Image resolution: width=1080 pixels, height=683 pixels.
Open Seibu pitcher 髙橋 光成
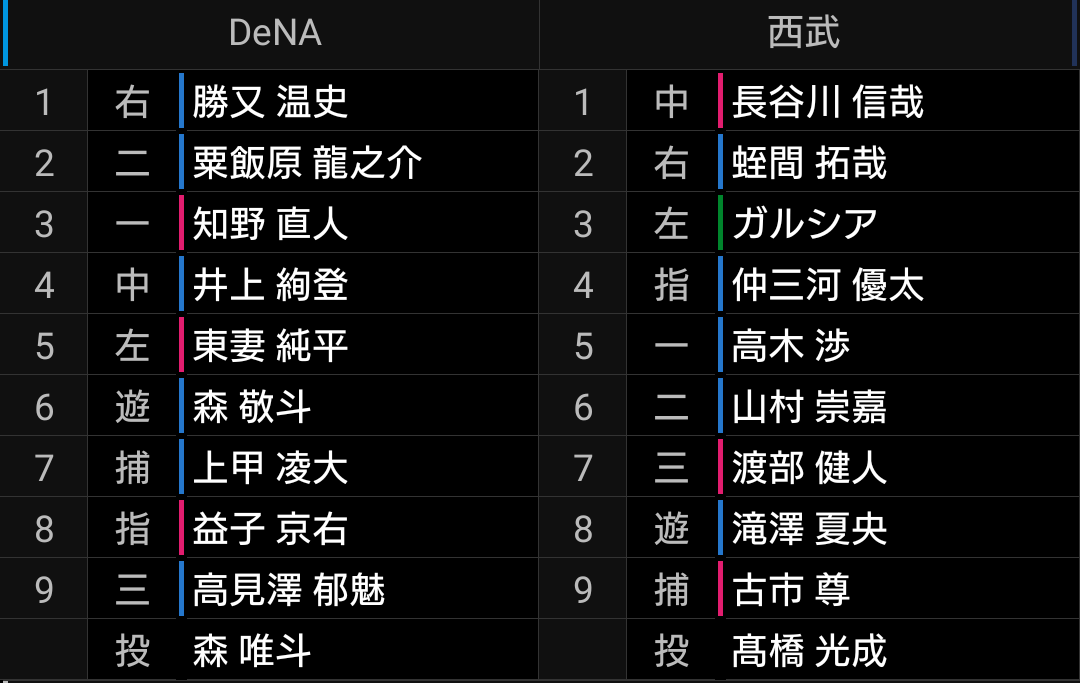pyautogui.click(x=809, y=651)
